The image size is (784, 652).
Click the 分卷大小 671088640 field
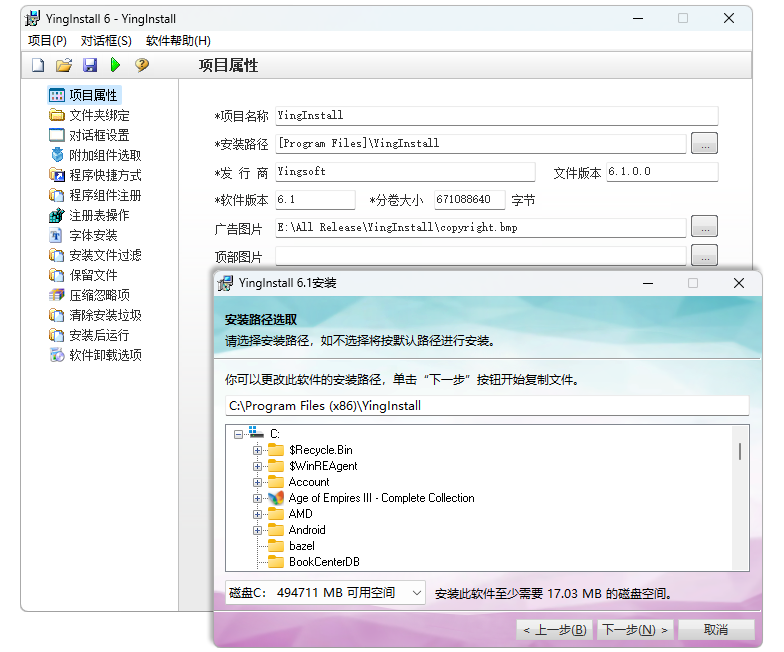470,200
